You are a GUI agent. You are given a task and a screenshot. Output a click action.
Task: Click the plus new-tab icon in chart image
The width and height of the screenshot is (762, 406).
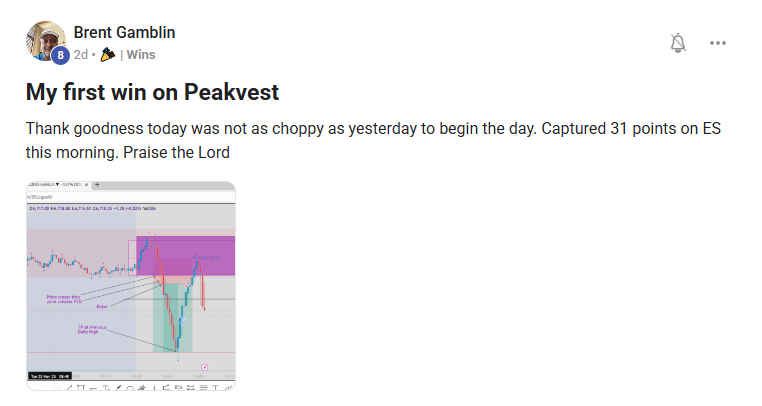96,186
